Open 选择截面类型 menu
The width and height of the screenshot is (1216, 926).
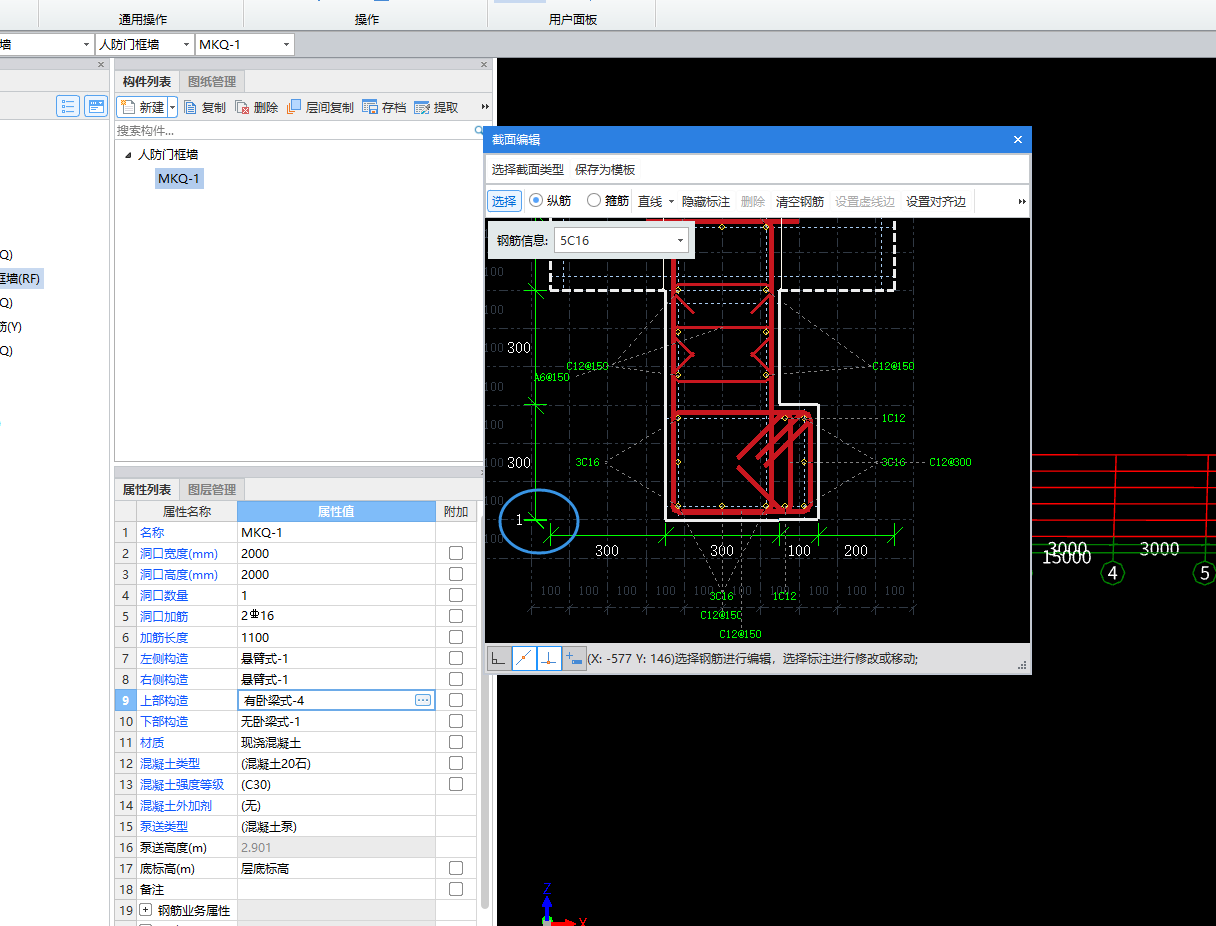click(x=527, y=170)
